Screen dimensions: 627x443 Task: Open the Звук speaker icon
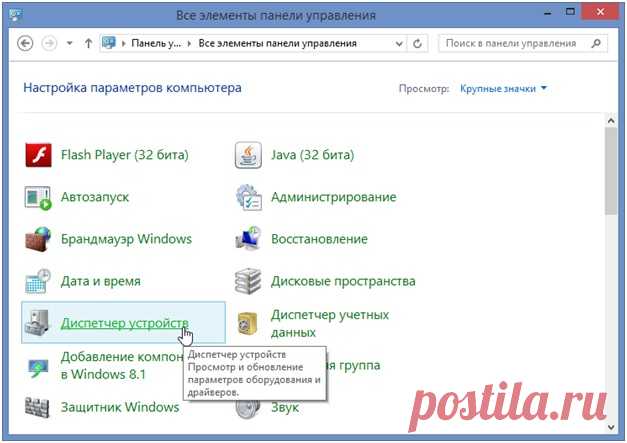[248, 409]
